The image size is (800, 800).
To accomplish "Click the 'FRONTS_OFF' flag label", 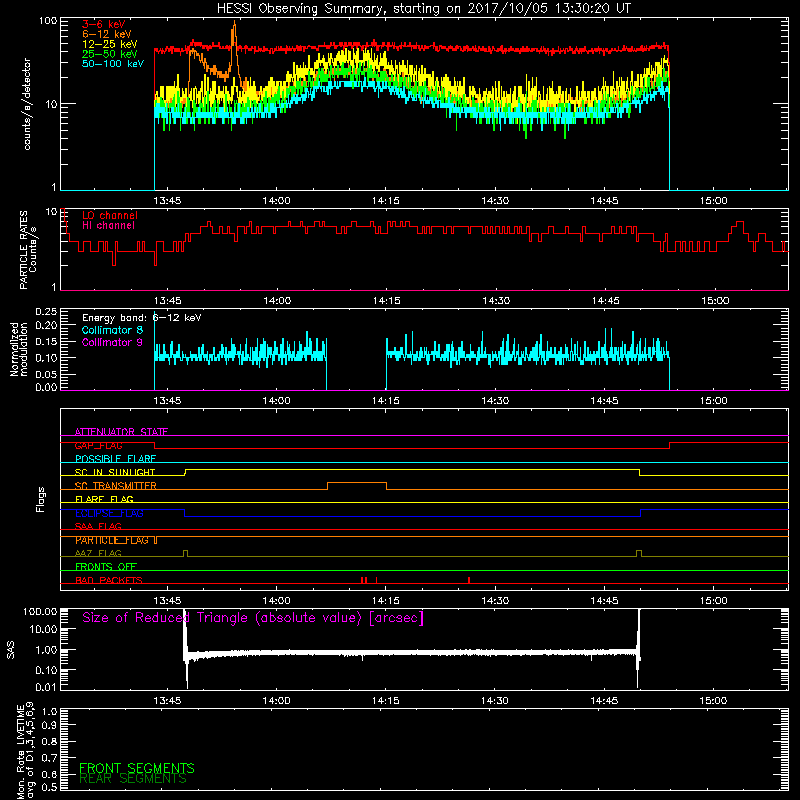I will [106, 567].
